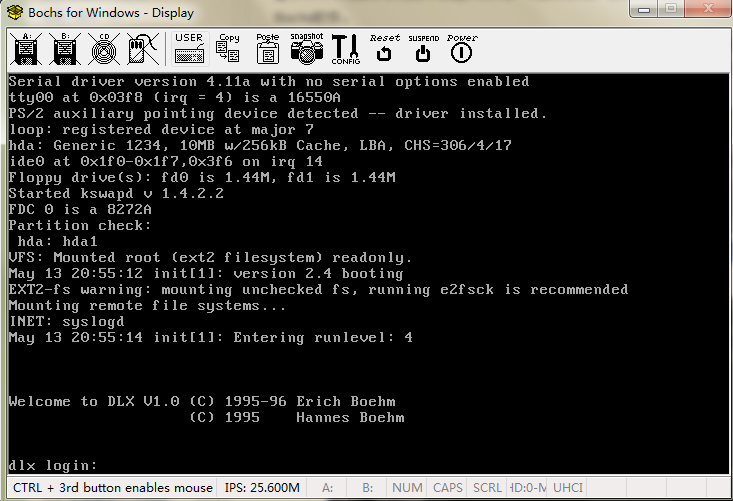The image size is (733, 501).
Task: Click the A: drive status bar indicator
Action: tap(327, 488)
